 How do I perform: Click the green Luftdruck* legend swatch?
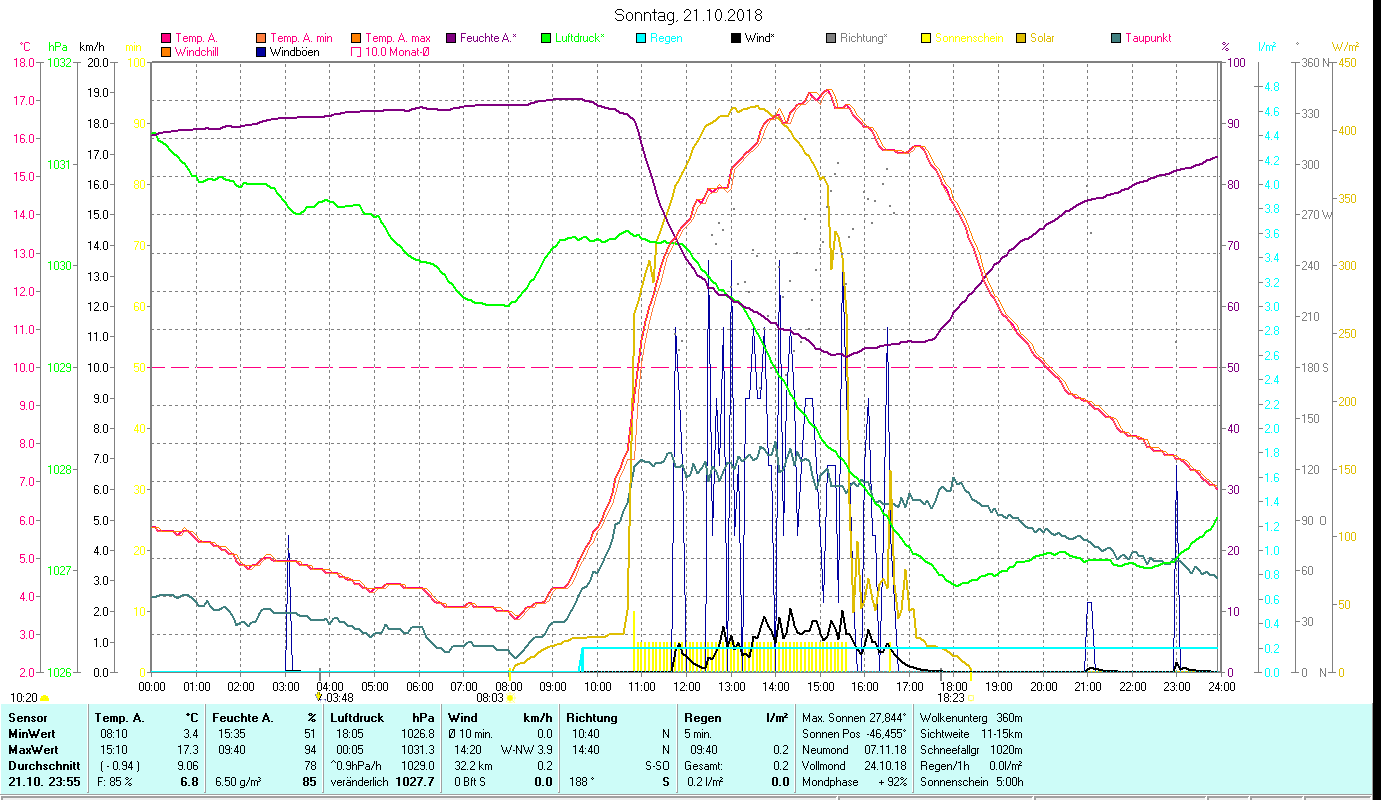coord(545,38)
